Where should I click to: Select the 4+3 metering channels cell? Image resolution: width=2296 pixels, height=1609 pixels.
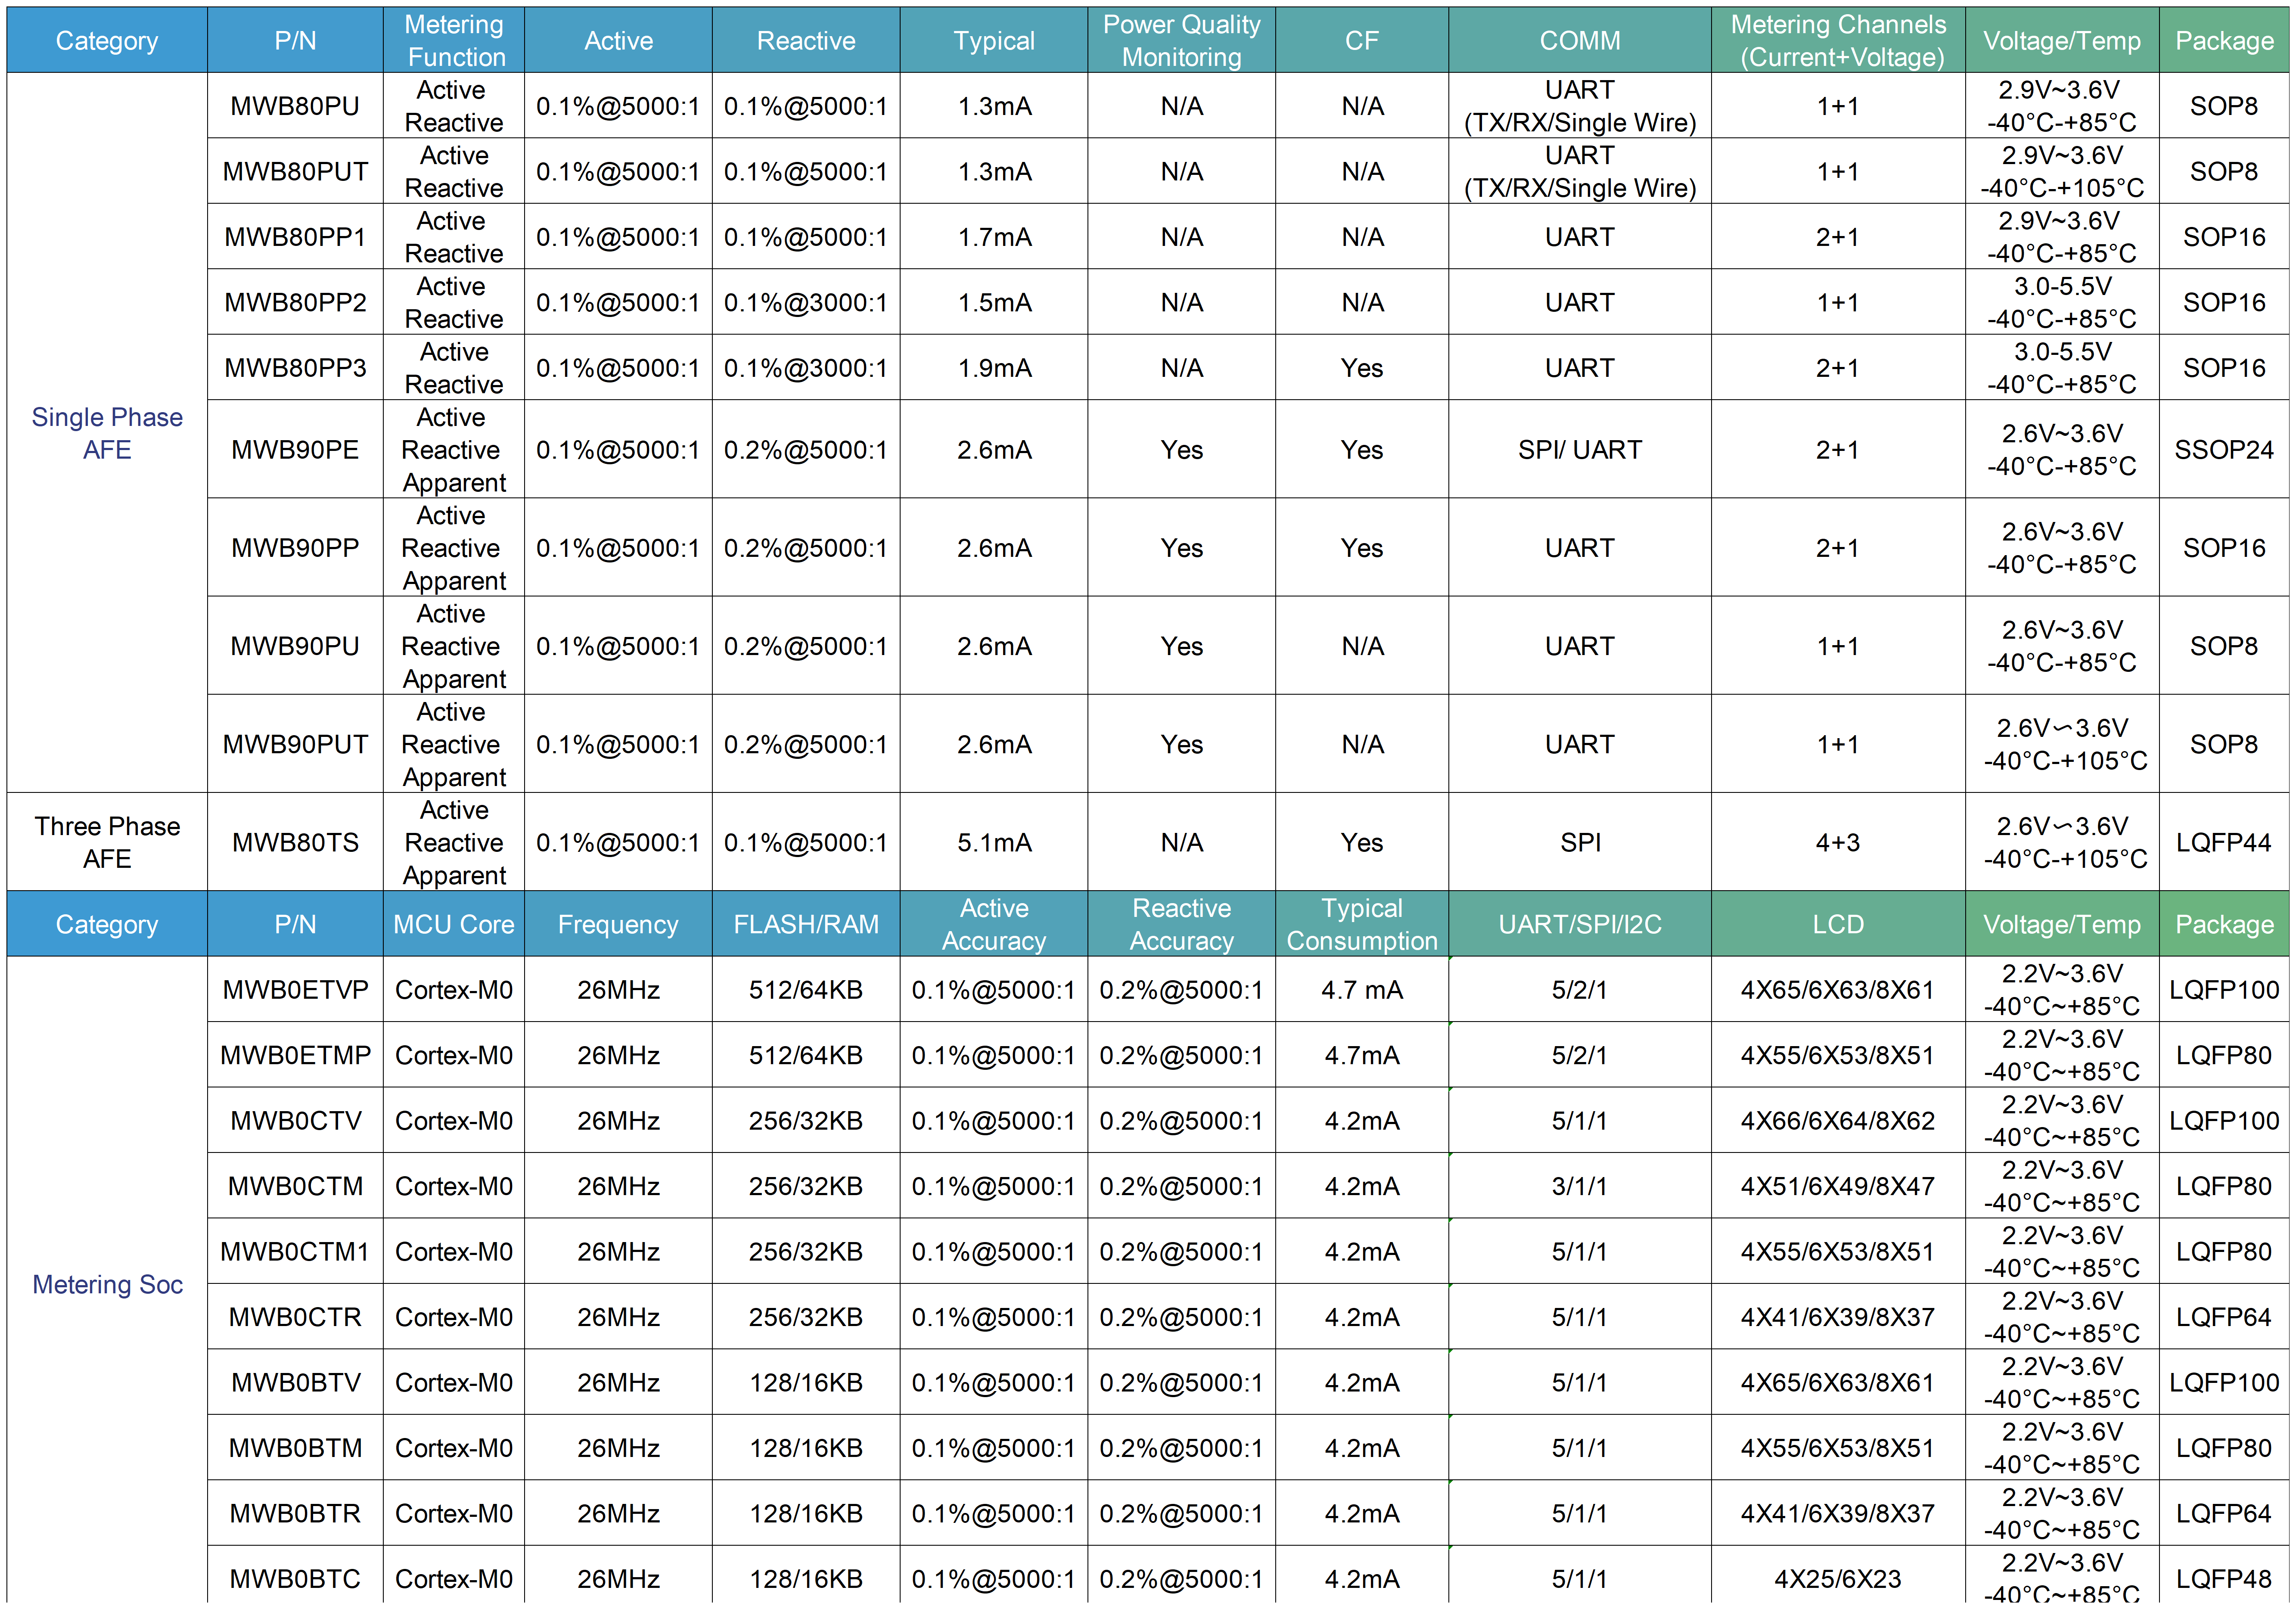[1838, 842]
